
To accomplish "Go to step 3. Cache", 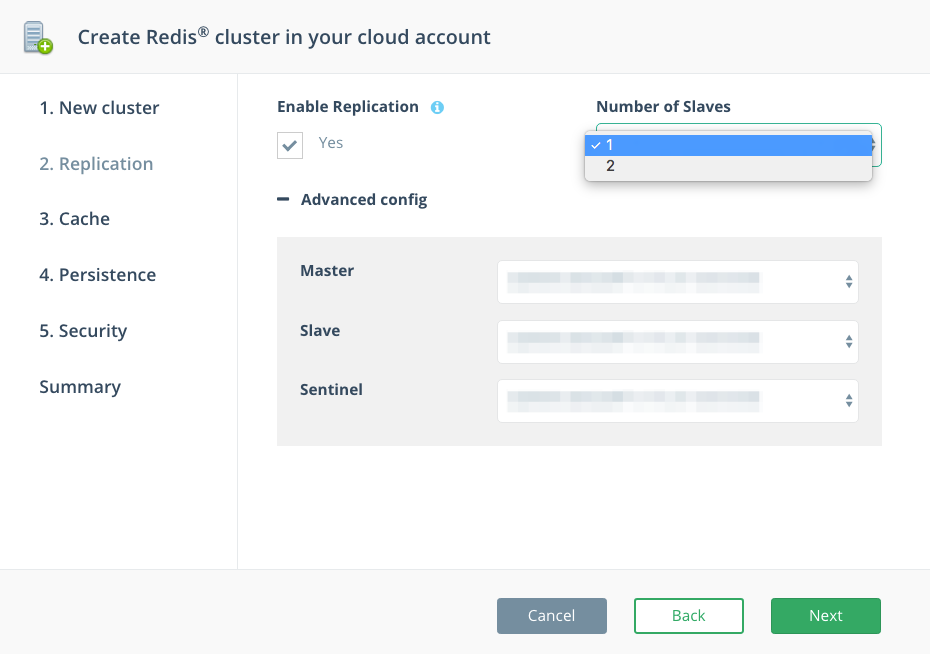I will pyautogui.click(x=74, y=219).
